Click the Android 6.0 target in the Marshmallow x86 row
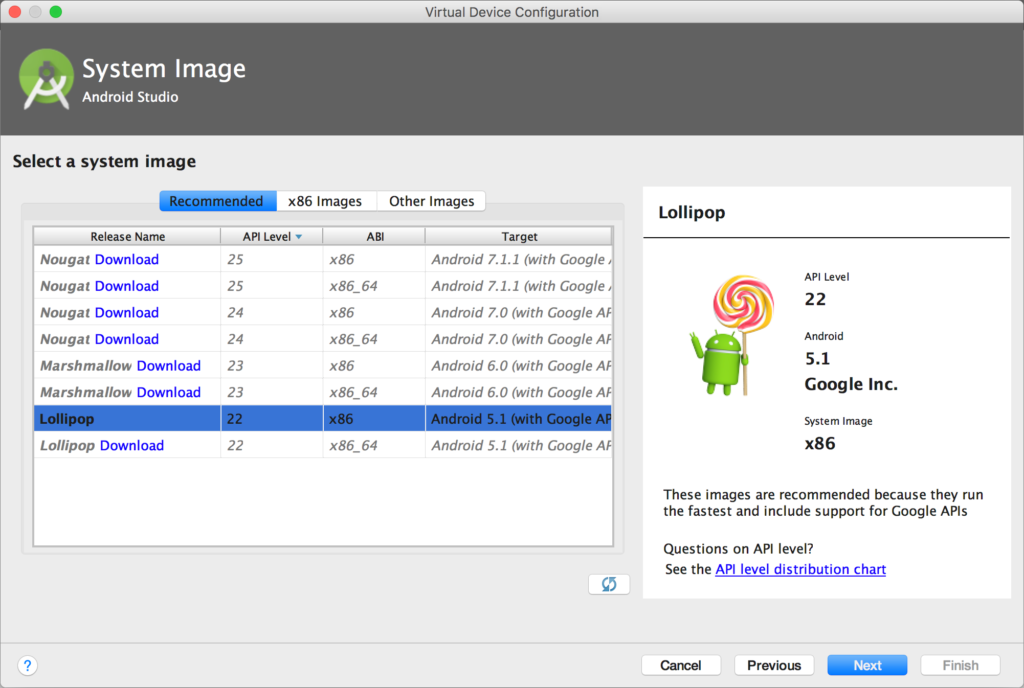This screenshot has height=688, width=1024. point(519,366)
